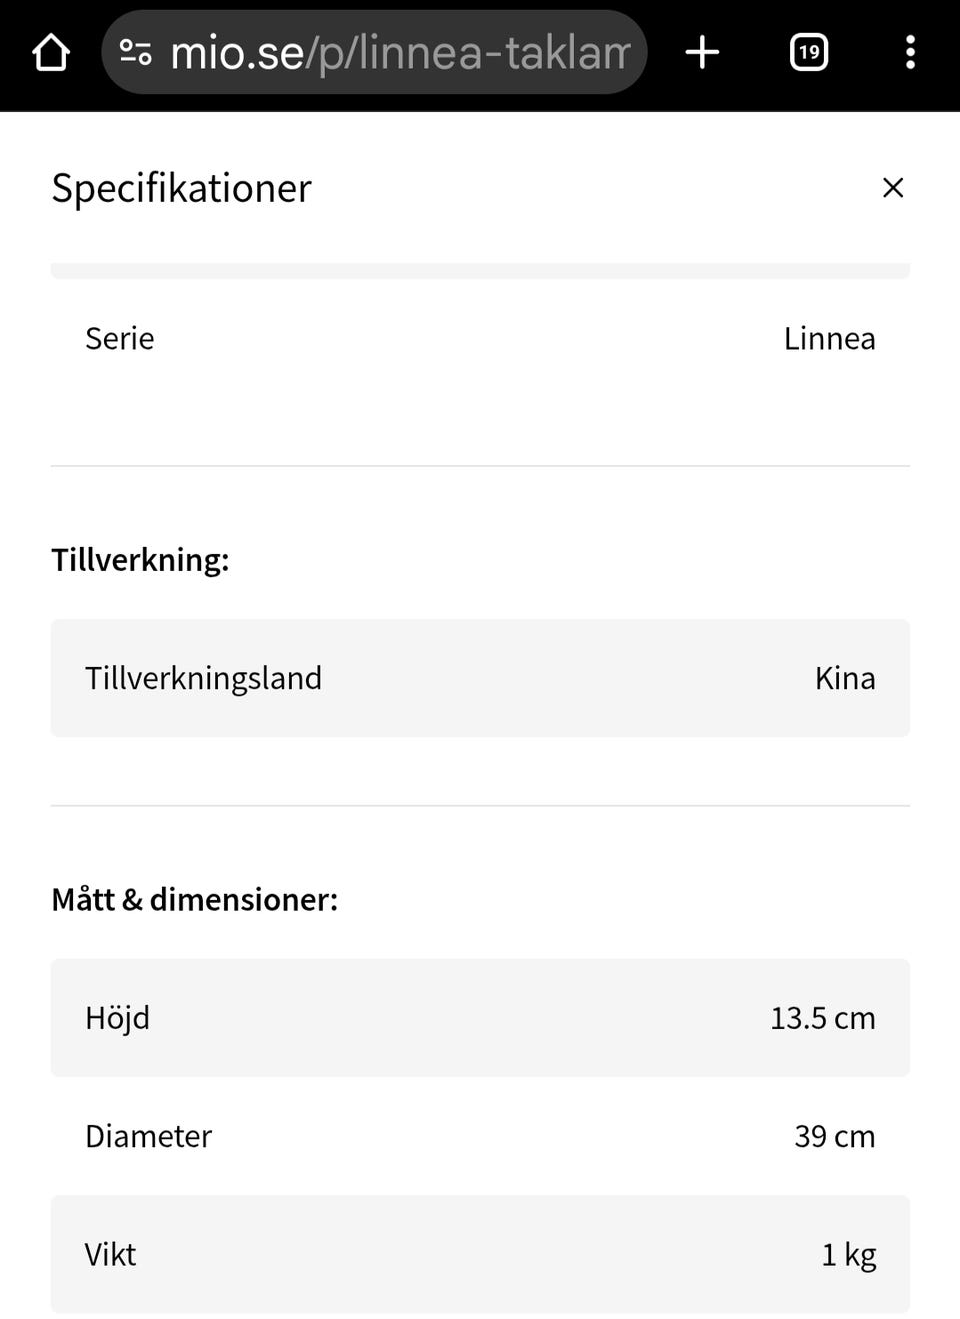Open the tab switcher showing 19 tabs

808,52
